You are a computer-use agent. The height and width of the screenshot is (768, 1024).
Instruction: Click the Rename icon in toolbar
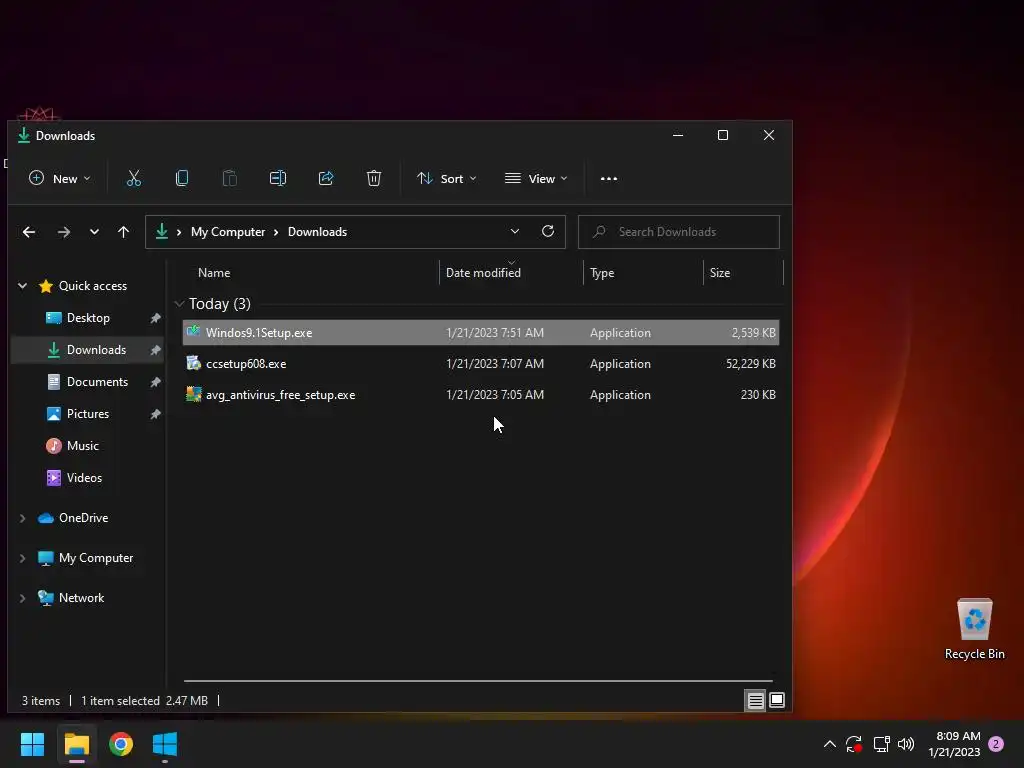[278, 178]
